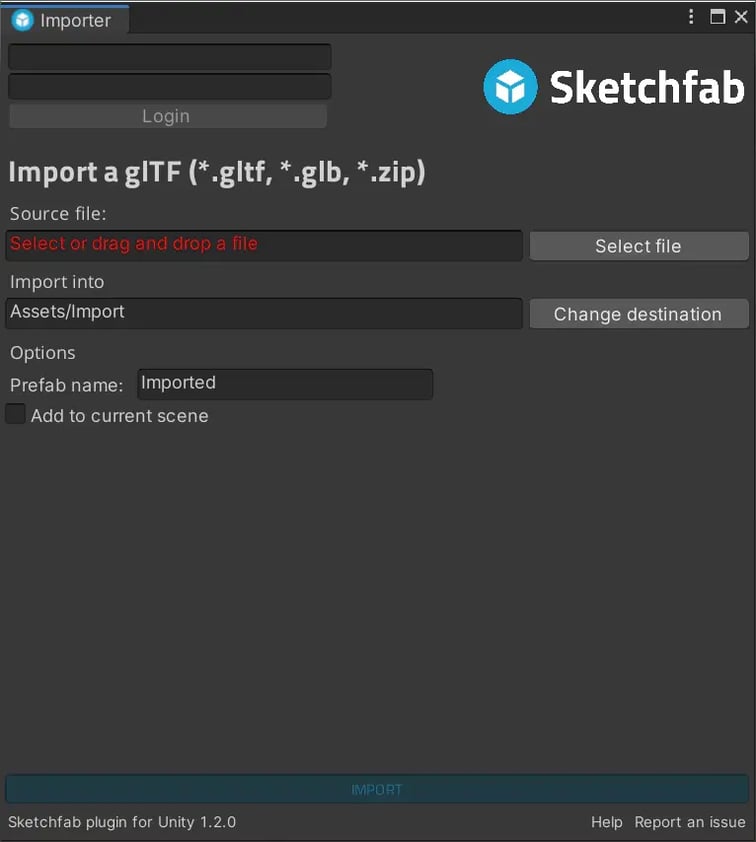756x842 pixels.
Task: Click the Sketchfab plugin version text
Action: 122,821
